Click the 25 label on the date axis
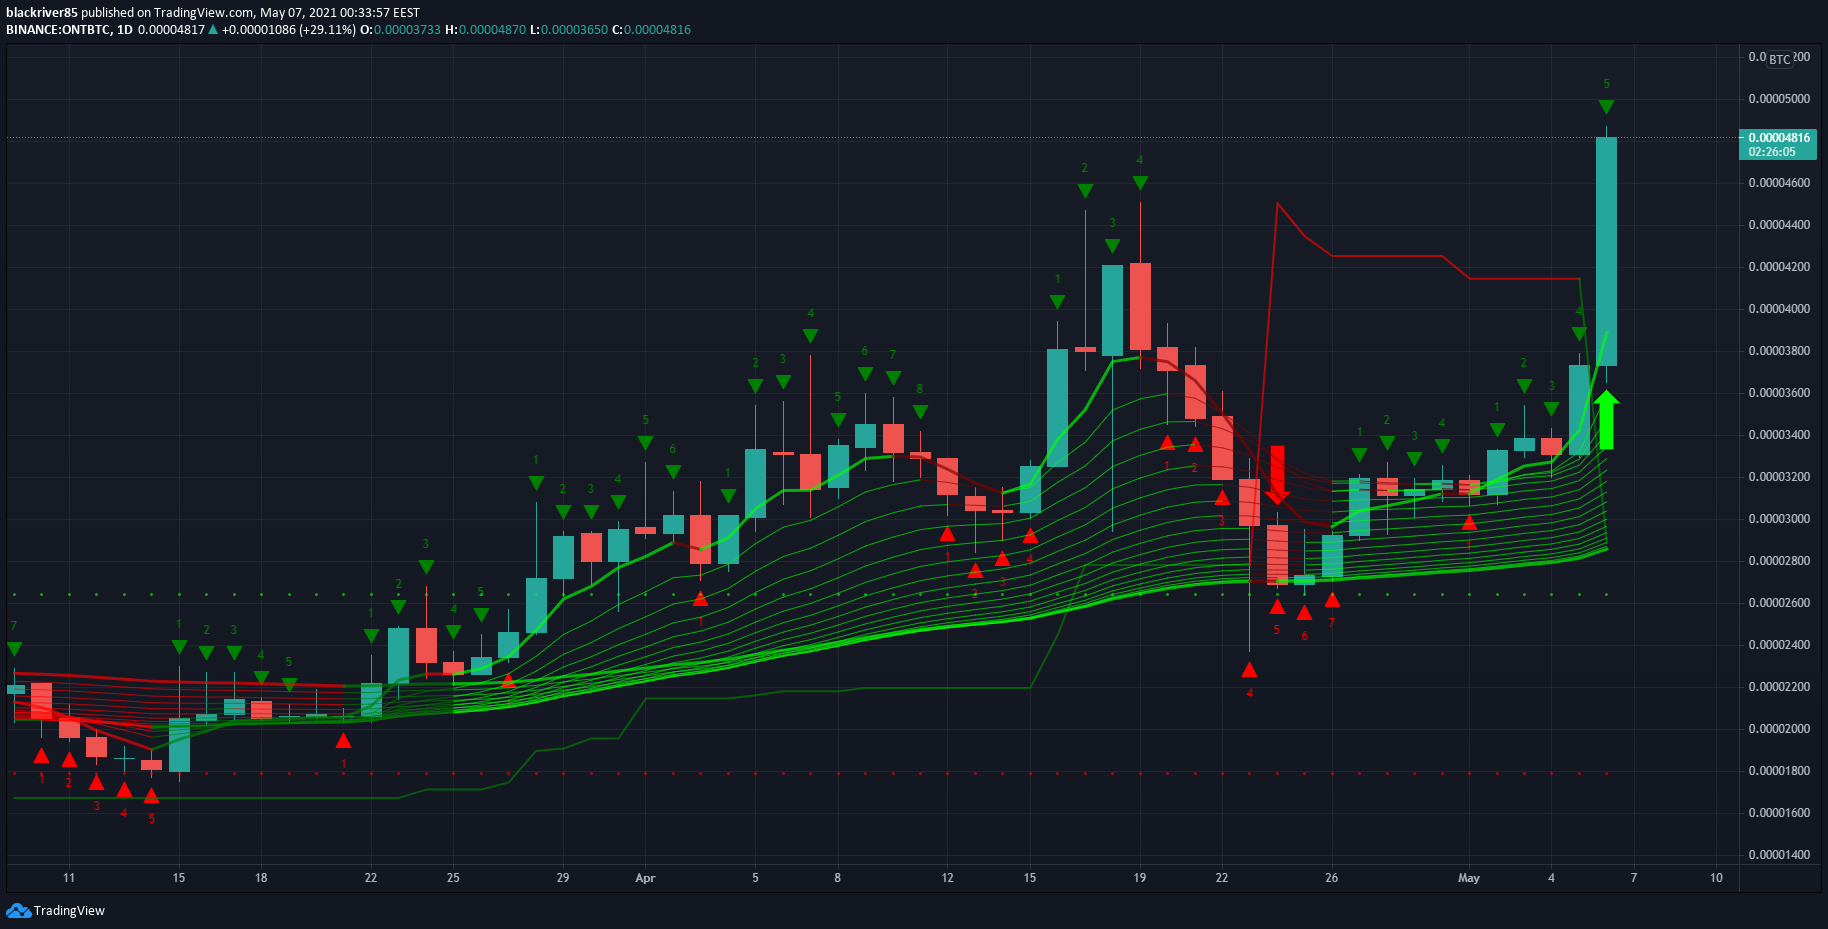This screenshot has width=1828, height=929. coord(453,878)
